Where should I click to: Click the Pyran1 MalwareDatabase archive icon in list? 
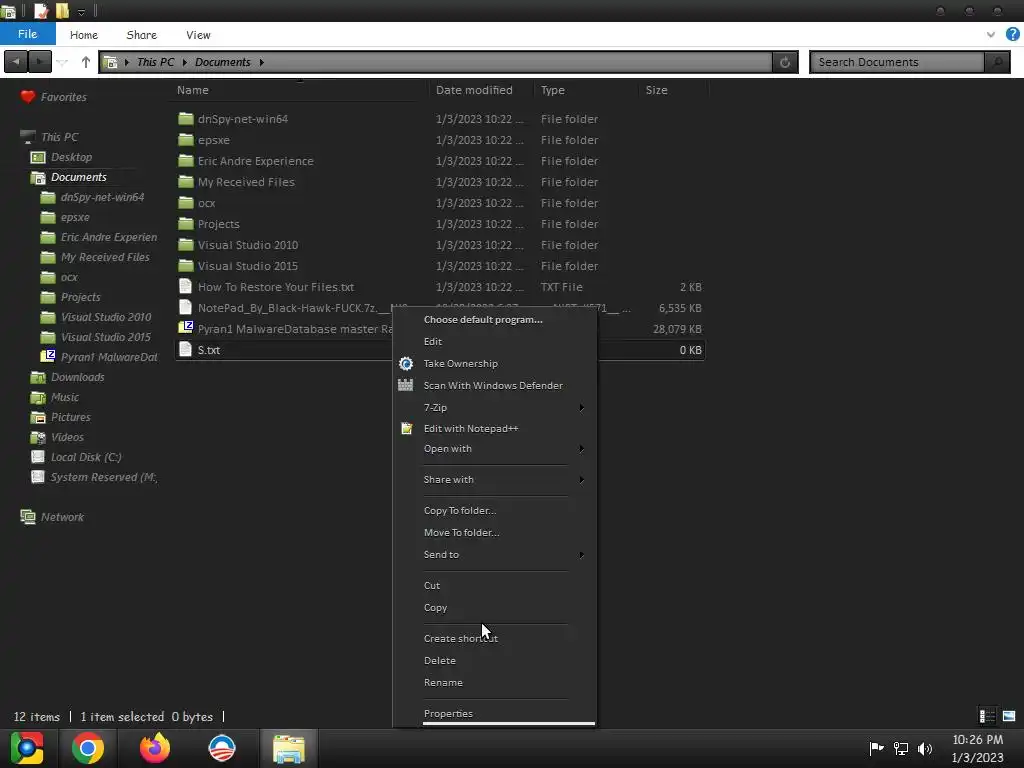click(x=185, y=327)
